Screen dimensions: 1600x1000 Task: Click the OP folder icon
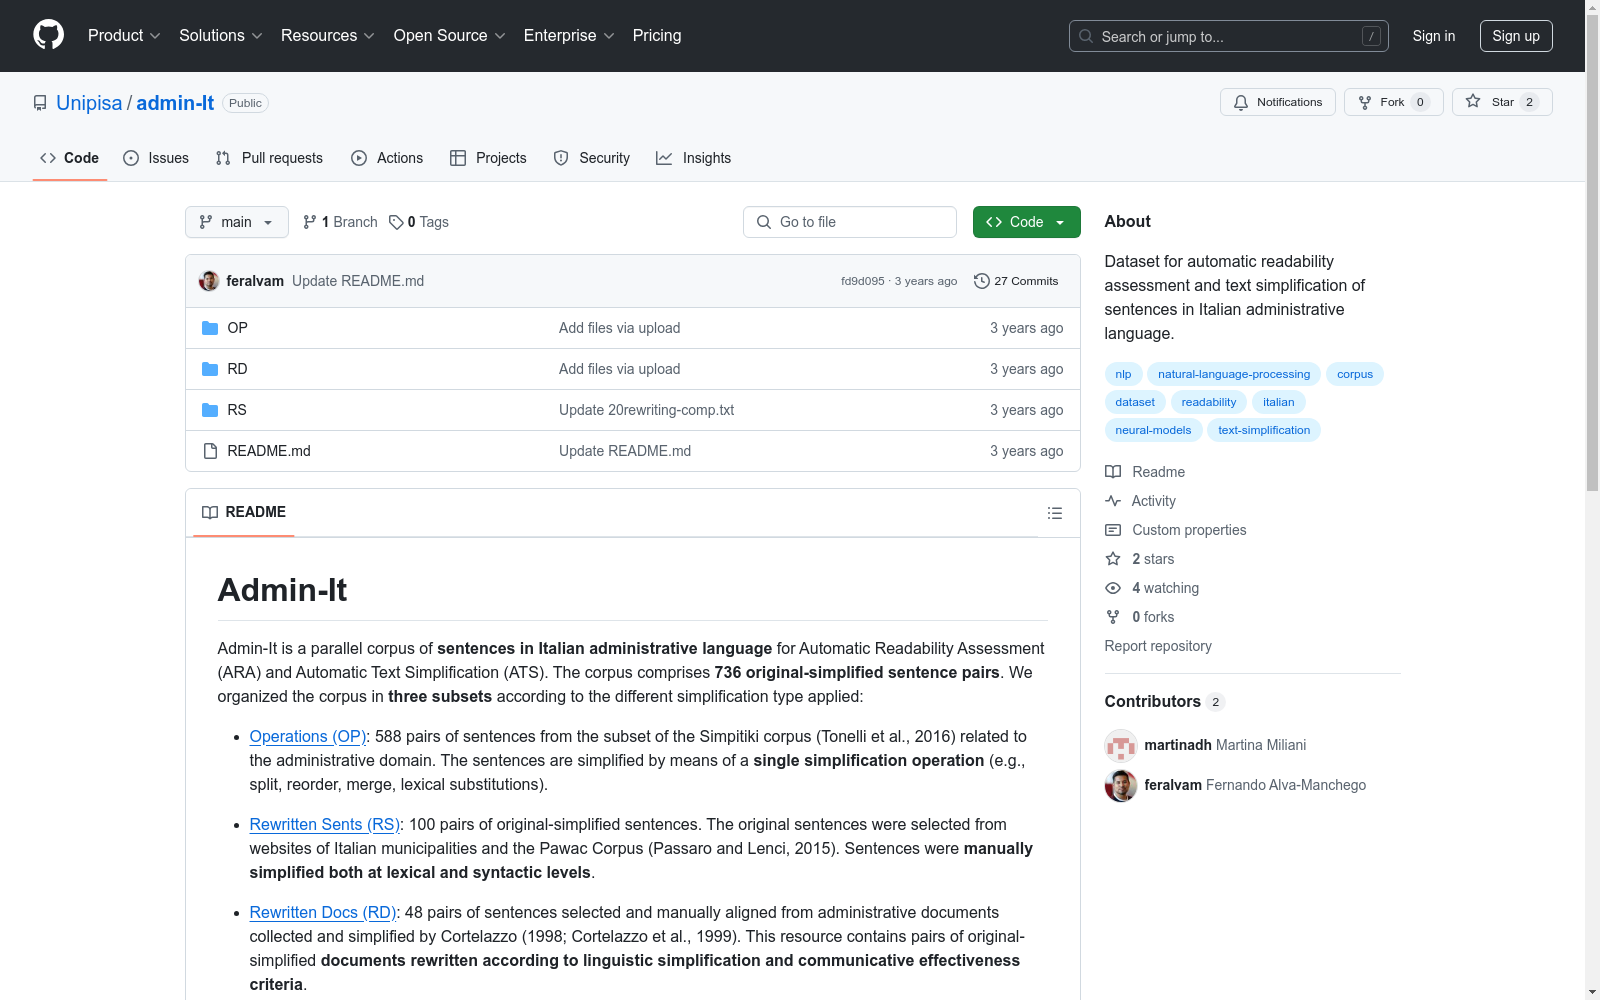pos(210,328)
